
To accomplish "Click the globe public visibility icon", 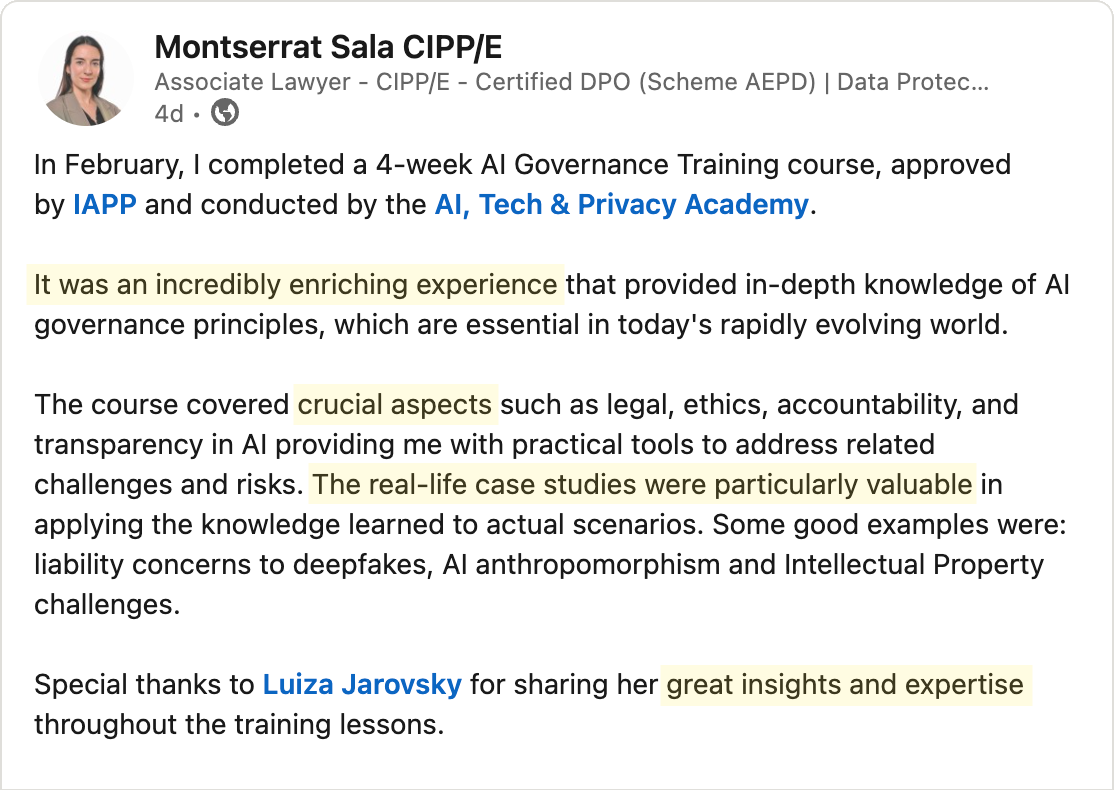I will 225,113.
